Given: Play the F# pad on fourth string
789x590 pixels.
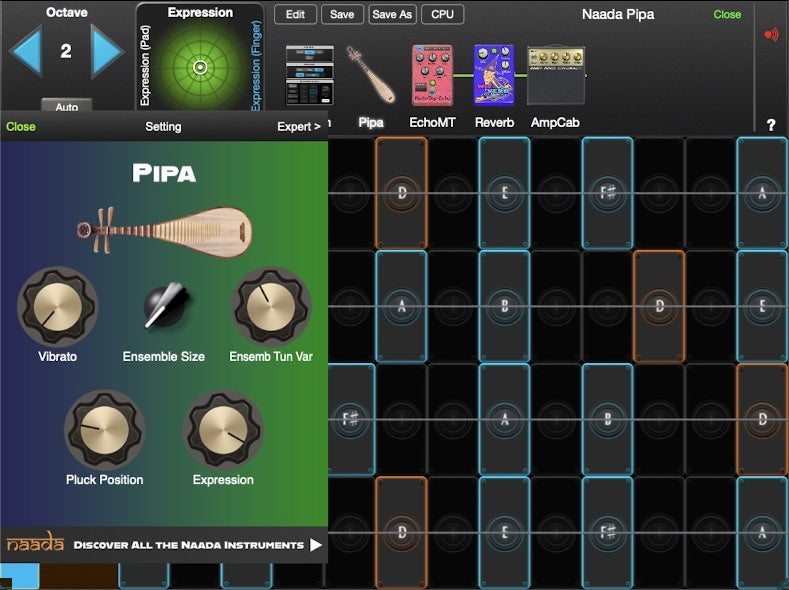Looking at the screenshot, I should point(607,532).
